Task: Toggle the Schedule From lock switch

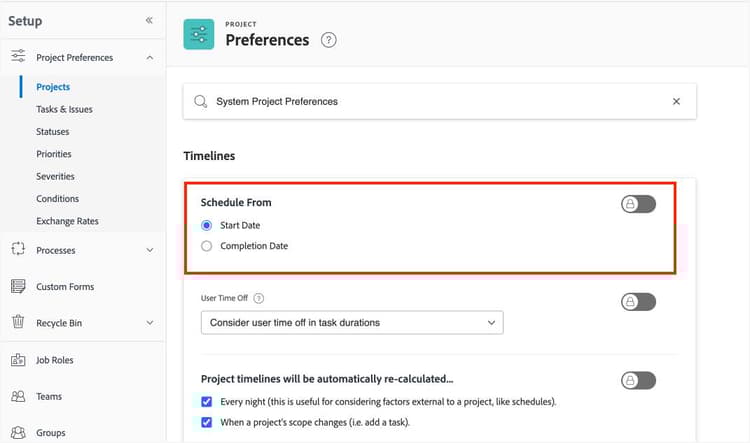Action: point(638,204)
